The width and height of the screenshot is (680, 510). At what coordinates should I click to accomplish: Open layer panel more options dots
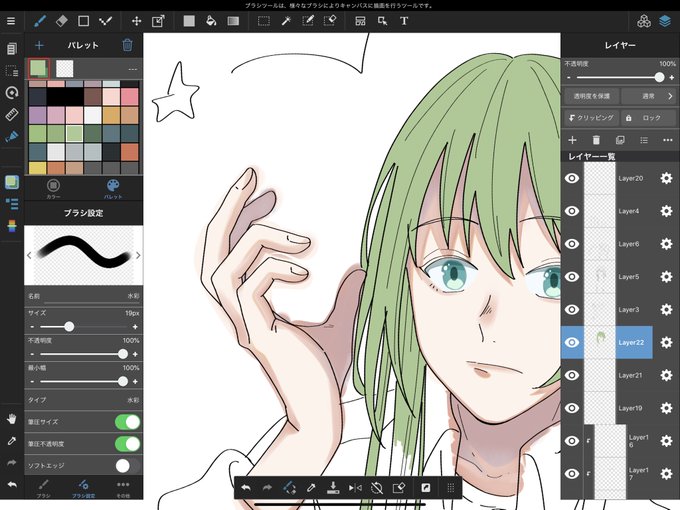668,140
